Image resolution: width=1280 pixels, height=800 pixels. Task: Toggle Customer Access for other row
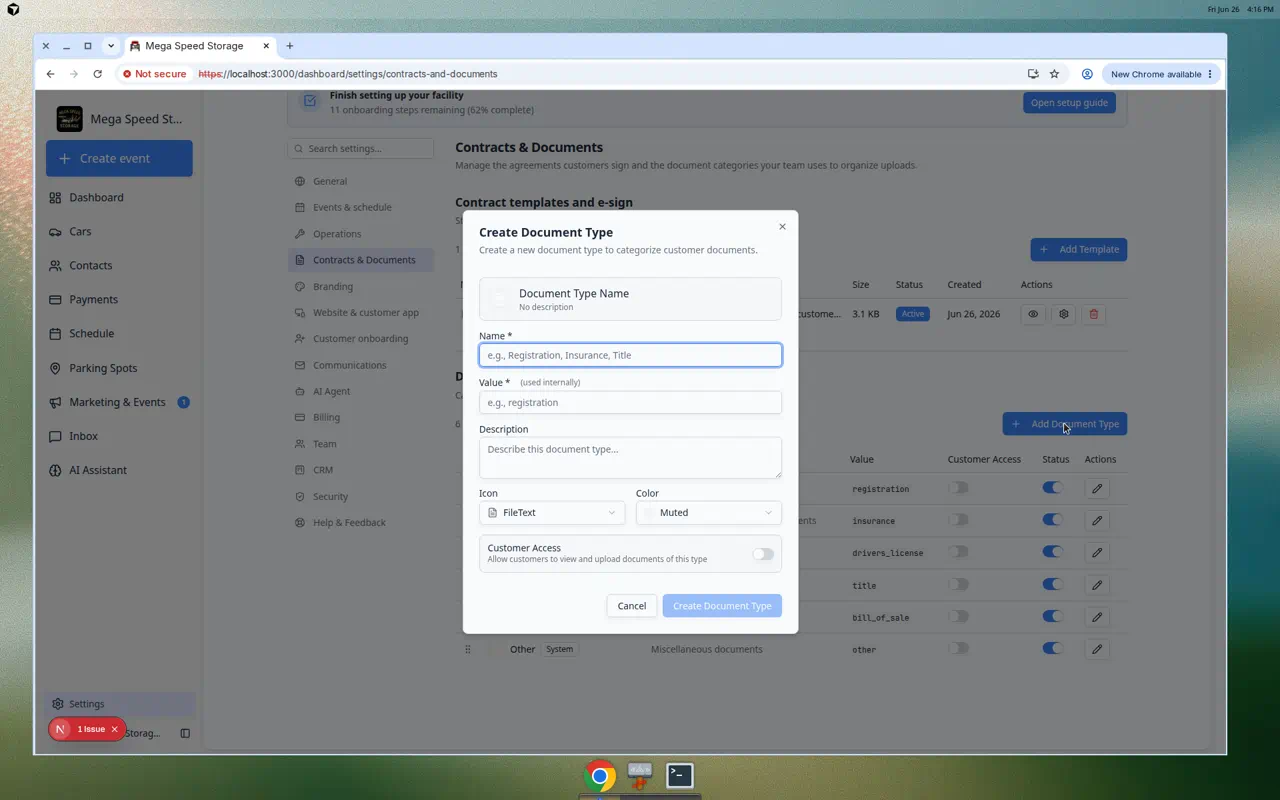coord(959,648)
